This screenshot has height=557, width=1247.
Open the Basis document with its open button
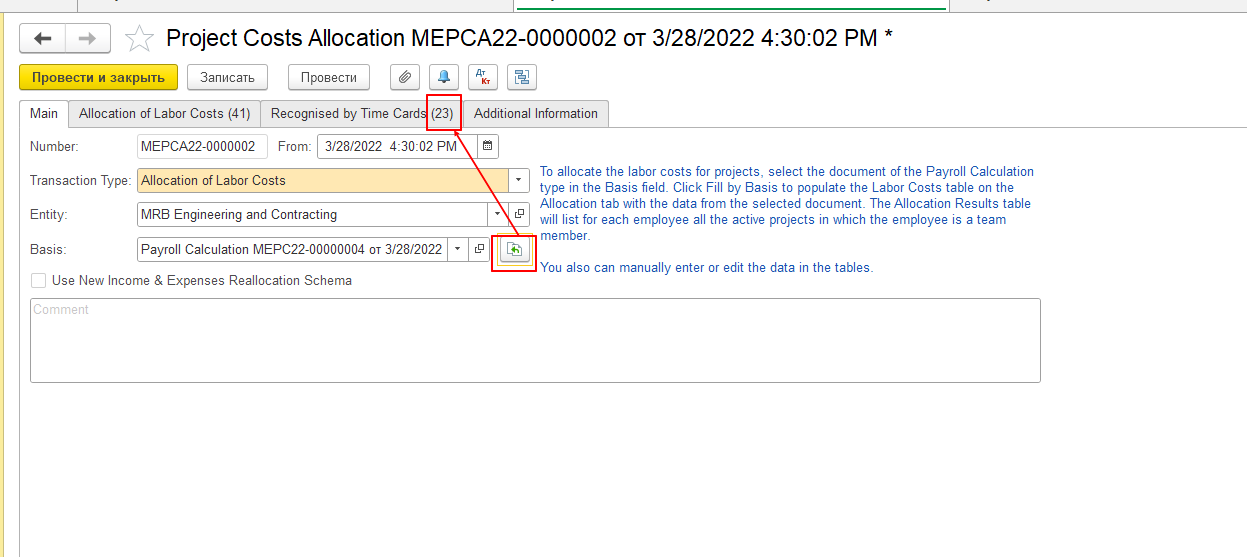pos(479,249)
